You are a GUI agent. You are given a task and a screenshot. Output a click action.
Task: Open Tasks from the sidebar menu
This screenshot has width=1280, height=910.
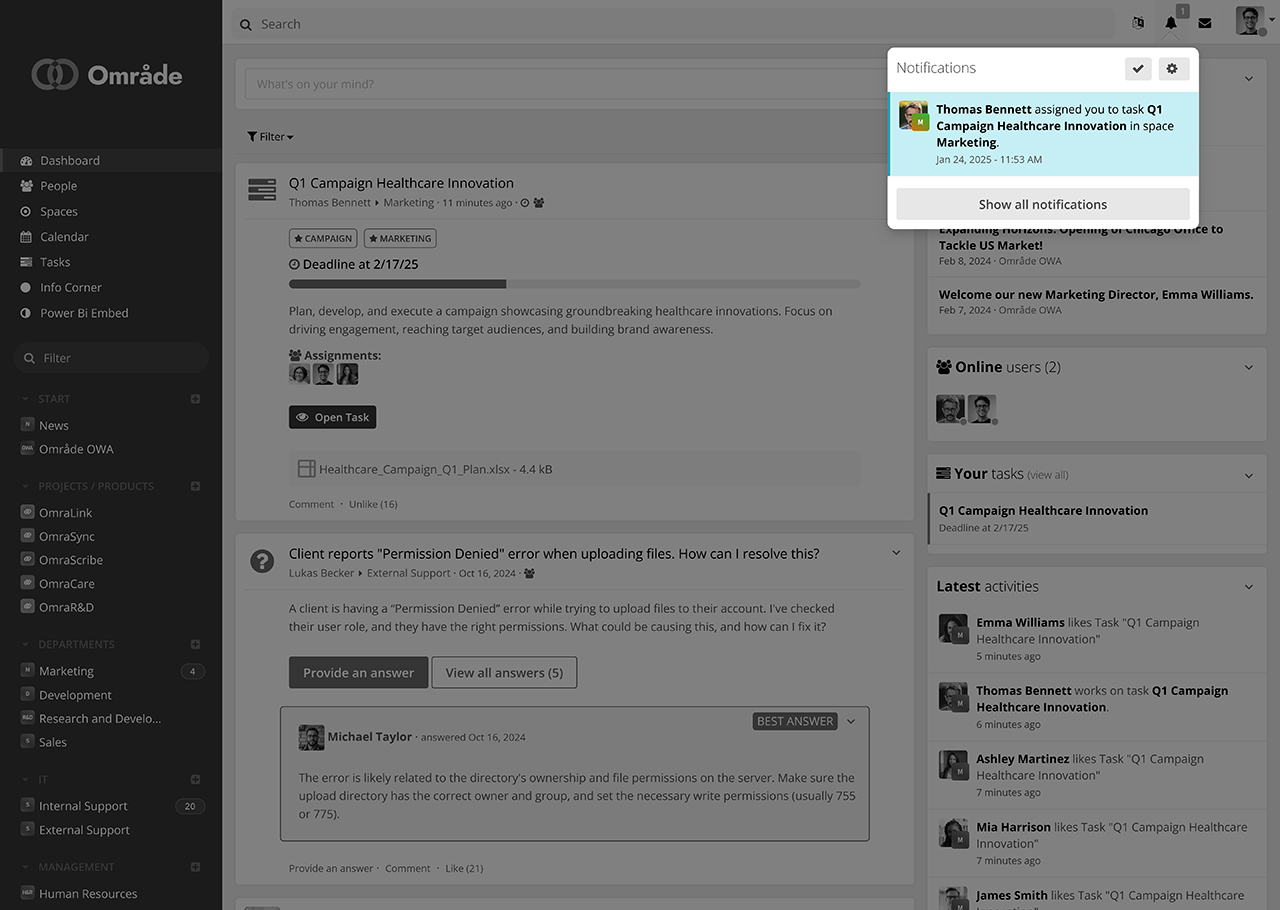point(55,262)
